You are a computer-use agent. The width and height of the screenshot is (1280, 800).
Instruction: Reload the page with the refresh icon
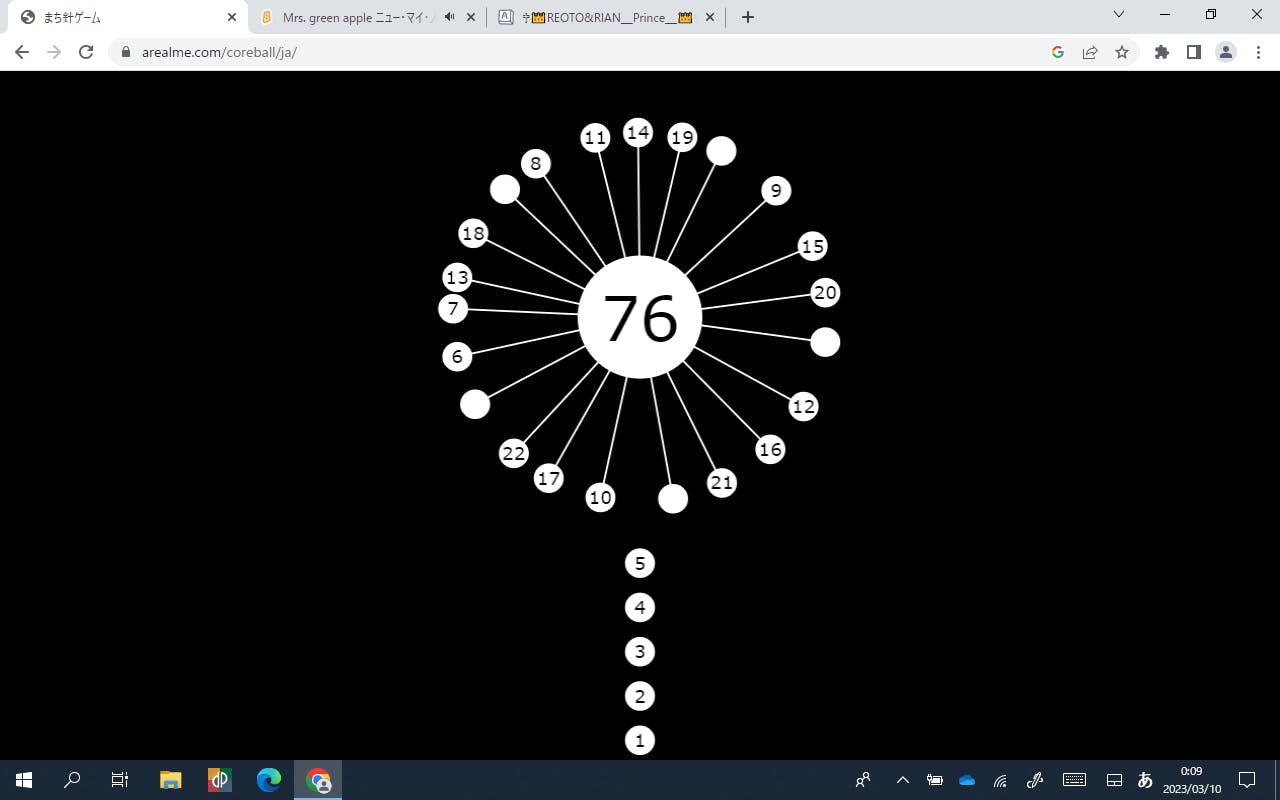(86, 52)
